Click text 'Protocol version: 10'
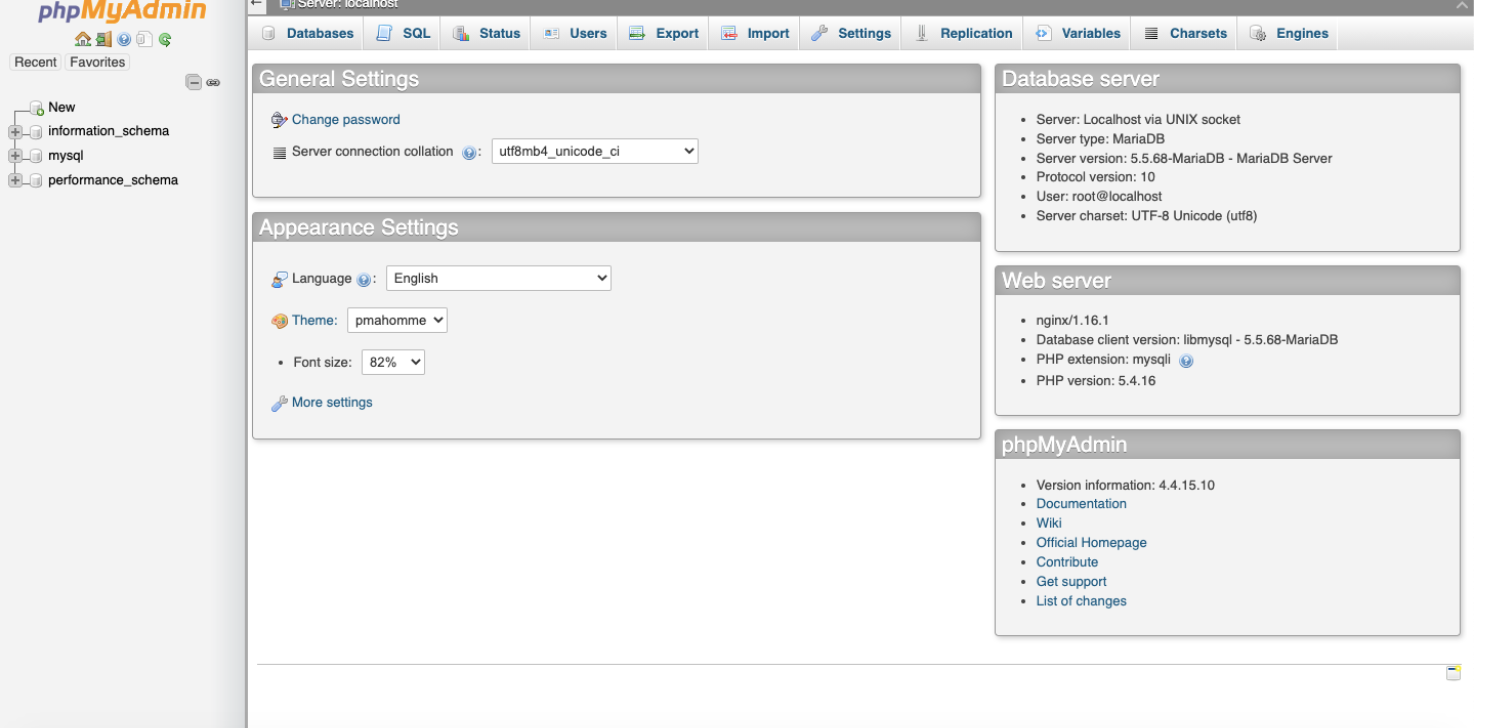Screen dimensions: 1487x728 point(1095,177)
